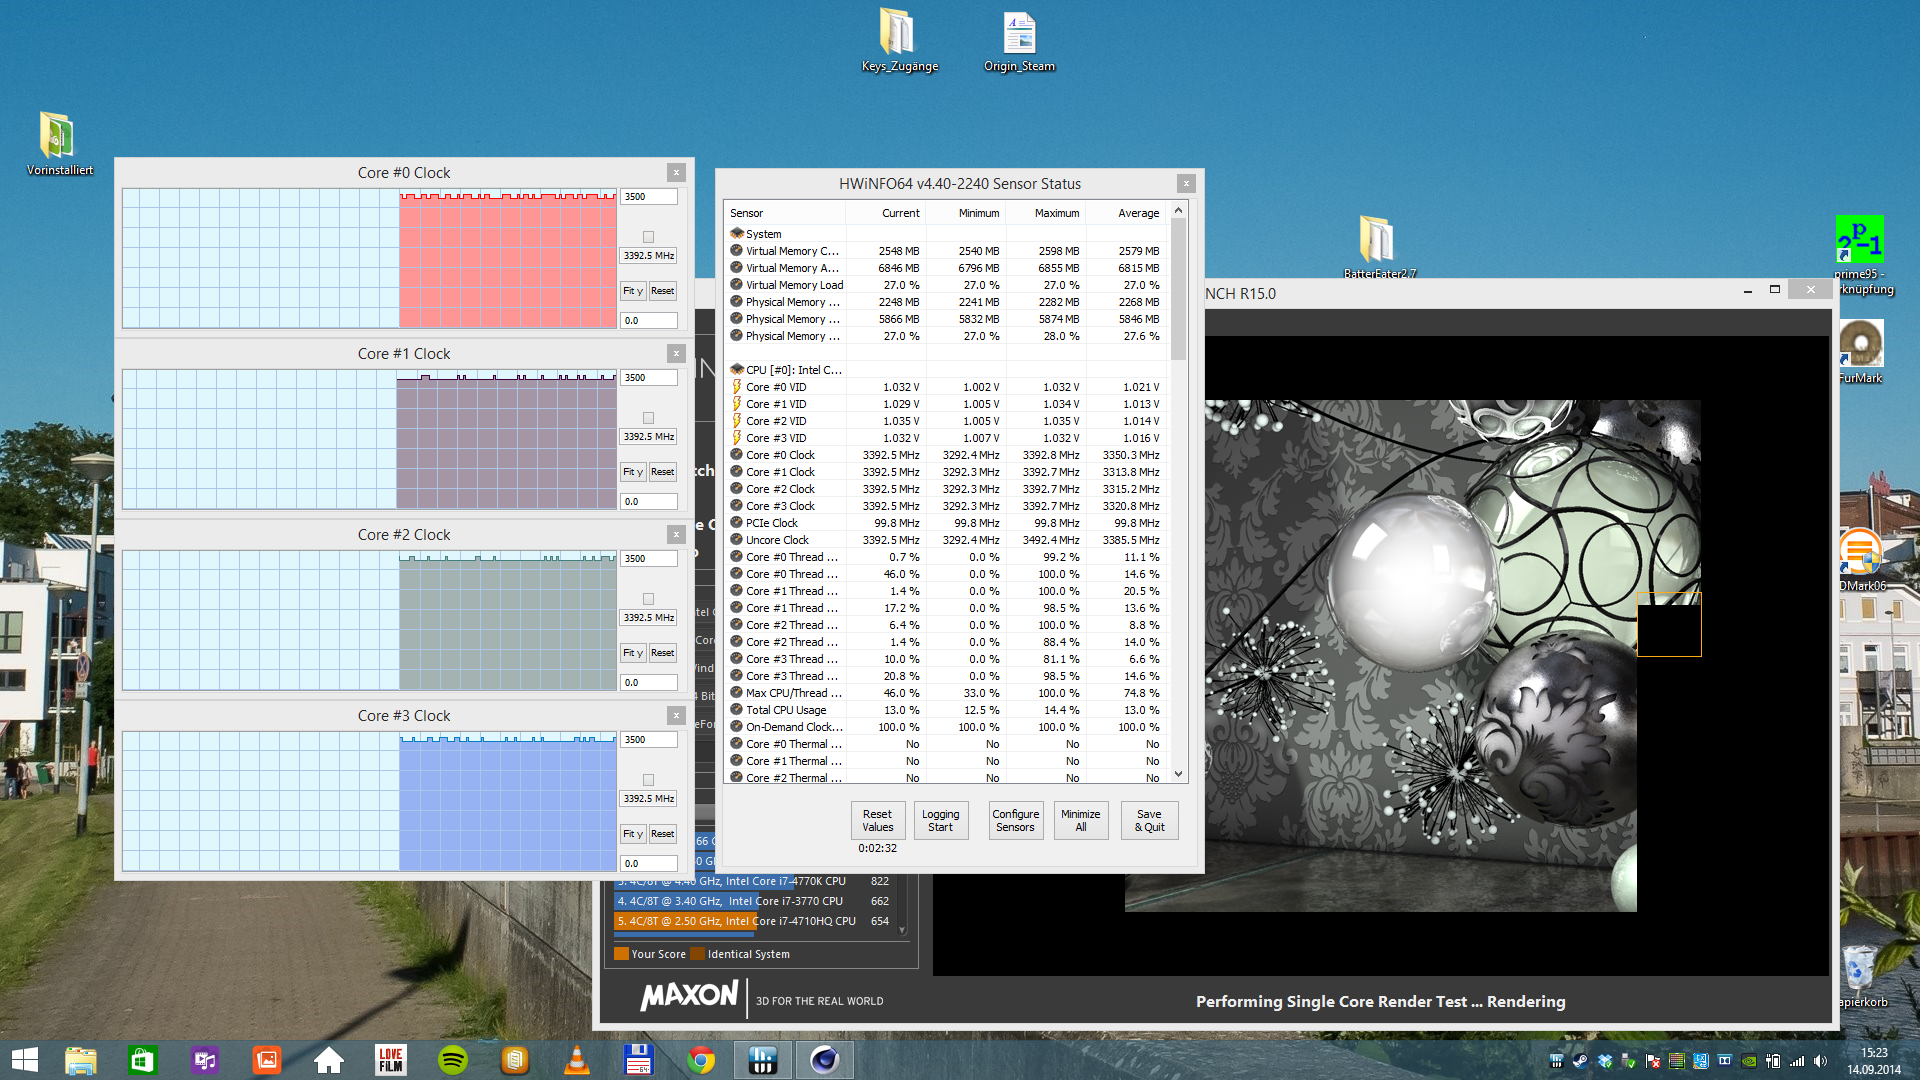
Task: Toggle checkbox in Core #2 Clock graph
Action: (648, 599)
